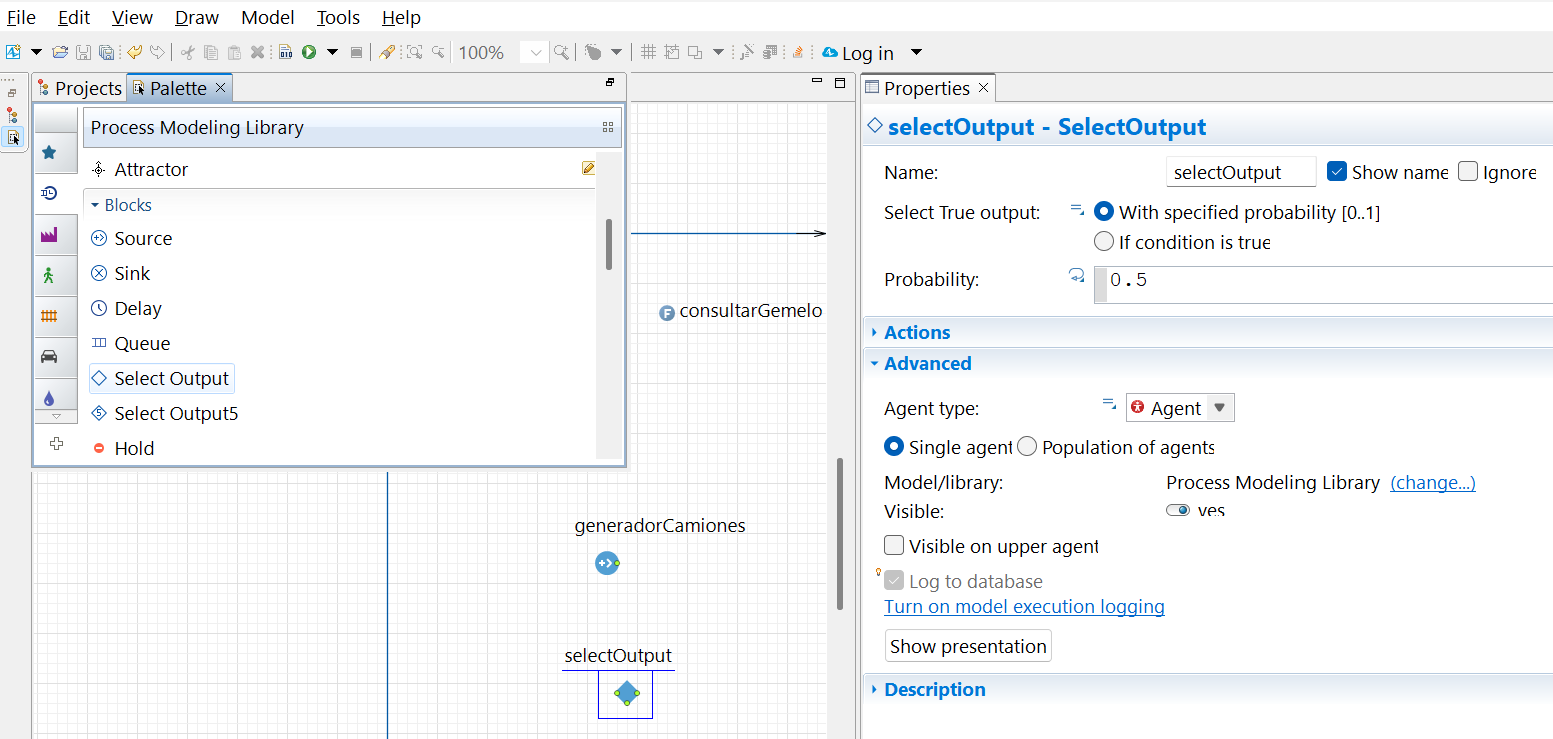Click the 'Turn on model execution logging' link
The height and width of the screenshot is (739, 1553).
point(1025,607)
